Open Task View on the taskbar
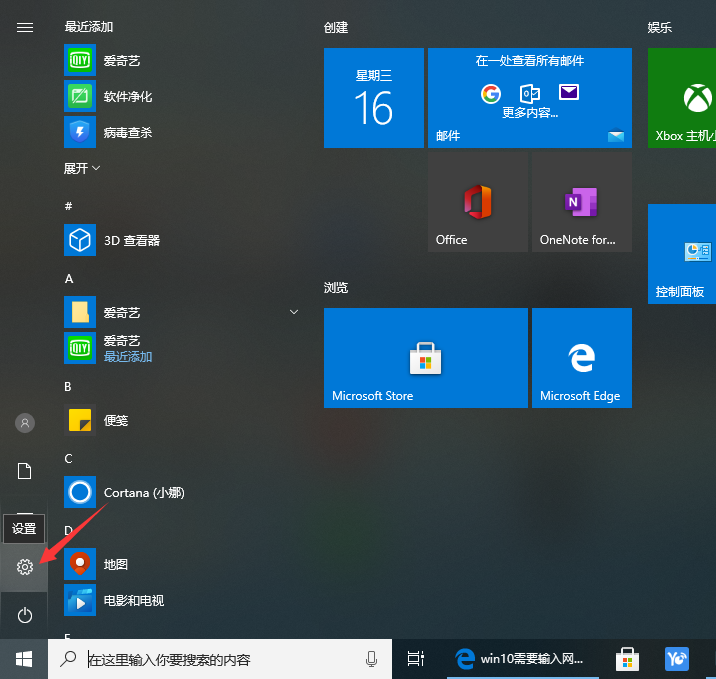The width and height of the screenshot is (716, 679). click(416, 659)
